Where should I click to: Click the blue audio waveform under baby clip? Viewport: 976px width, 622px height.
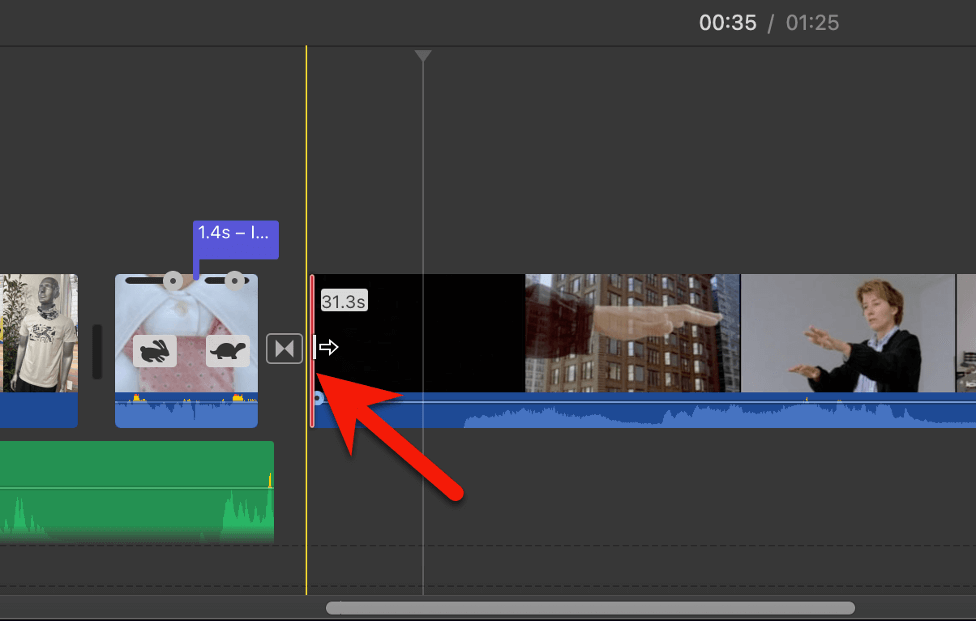coord(187,410)
